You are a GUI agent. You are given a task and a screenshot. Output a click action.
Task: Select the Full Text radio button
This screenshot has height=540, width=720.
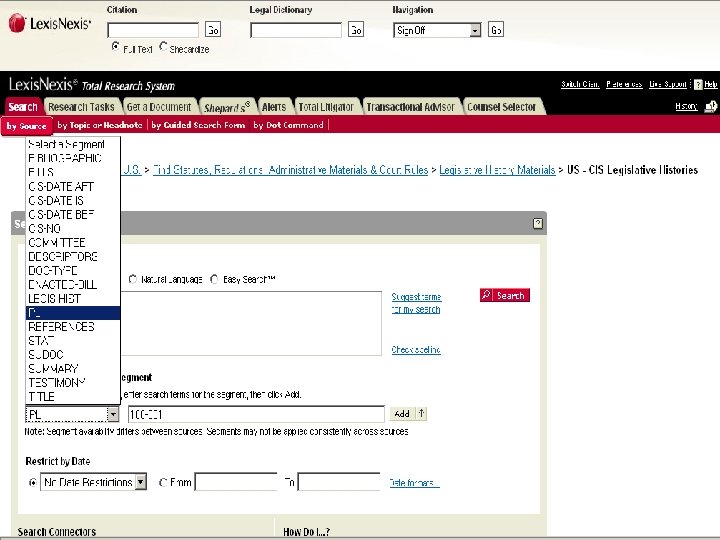116,47
